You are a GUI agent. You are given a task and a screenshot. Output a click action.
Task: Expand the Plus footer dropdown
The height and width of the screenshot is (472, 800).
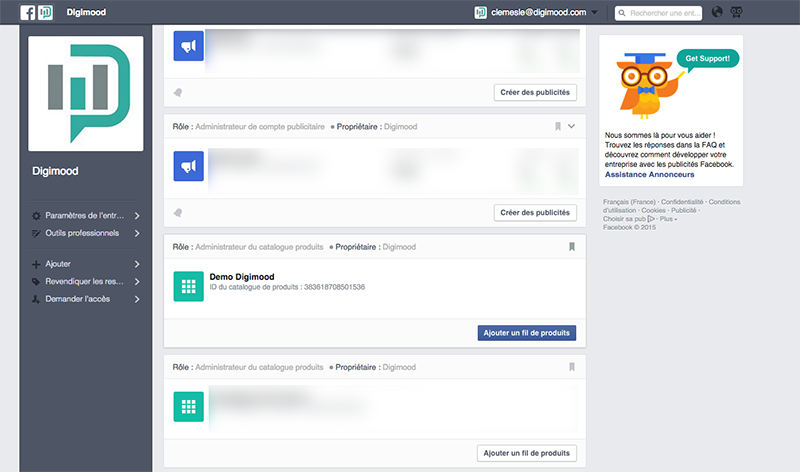point(668,219)
